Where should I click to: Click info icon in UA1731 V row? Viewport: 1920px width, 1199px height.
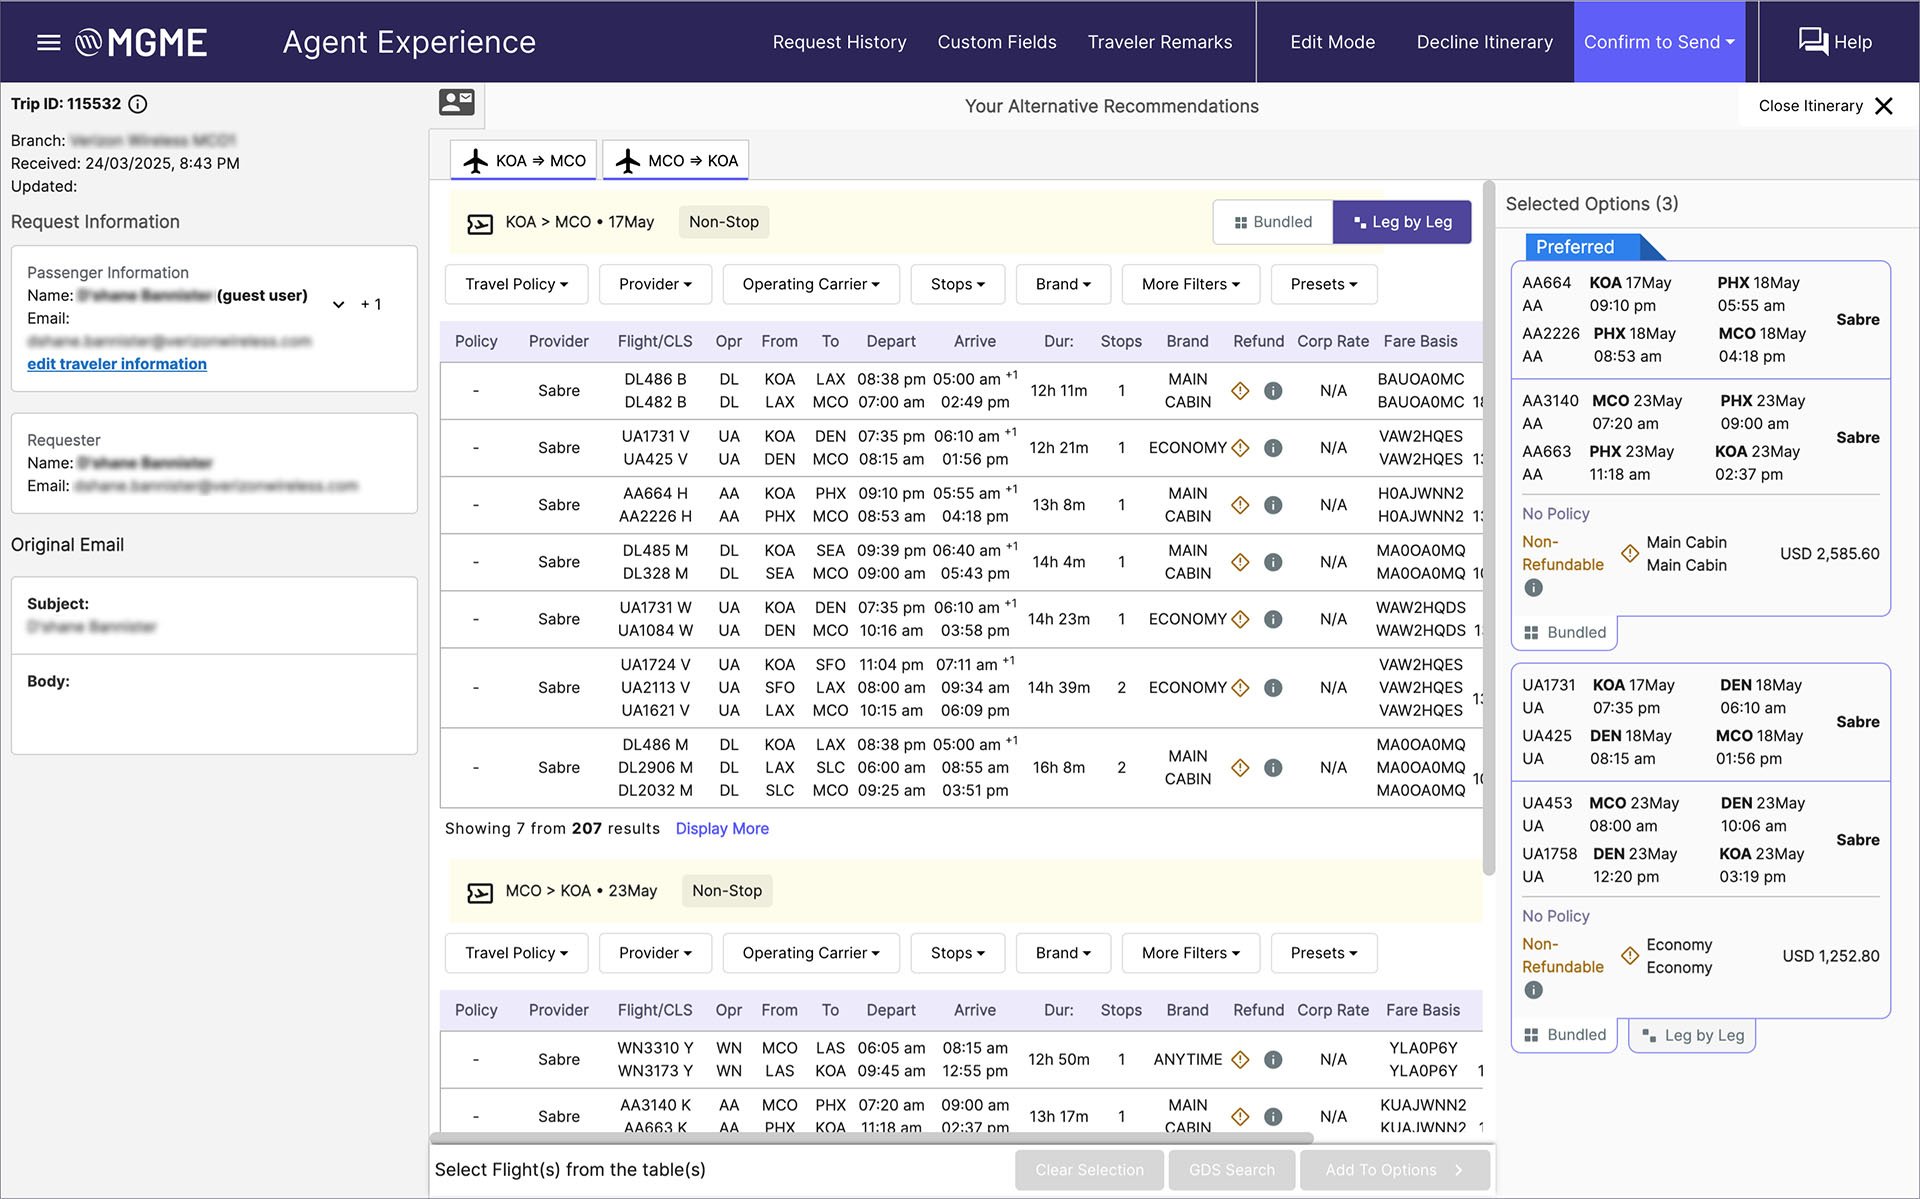tap(1273, 448)
